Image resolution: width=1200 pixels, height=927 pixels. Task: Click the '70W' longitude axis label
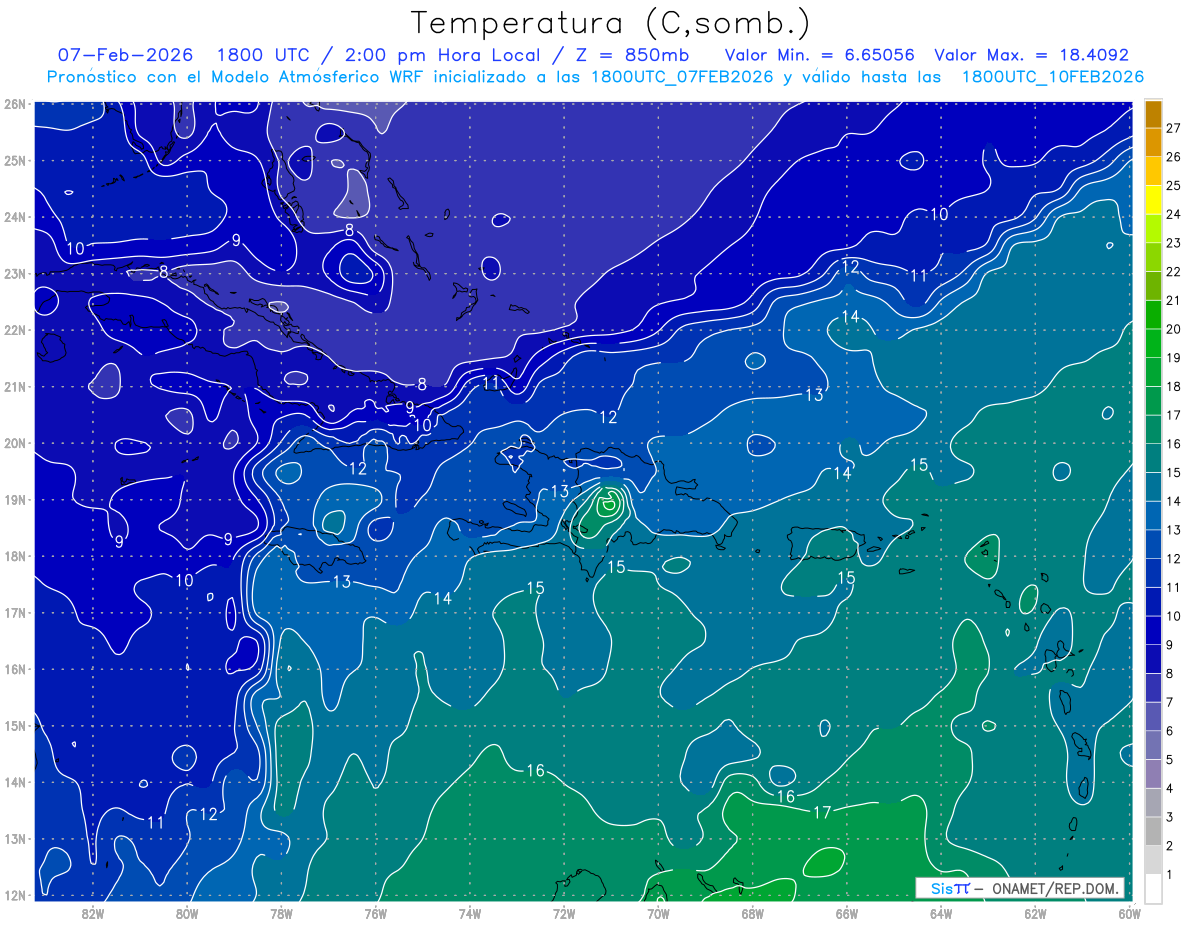click(x=658, y=913)
